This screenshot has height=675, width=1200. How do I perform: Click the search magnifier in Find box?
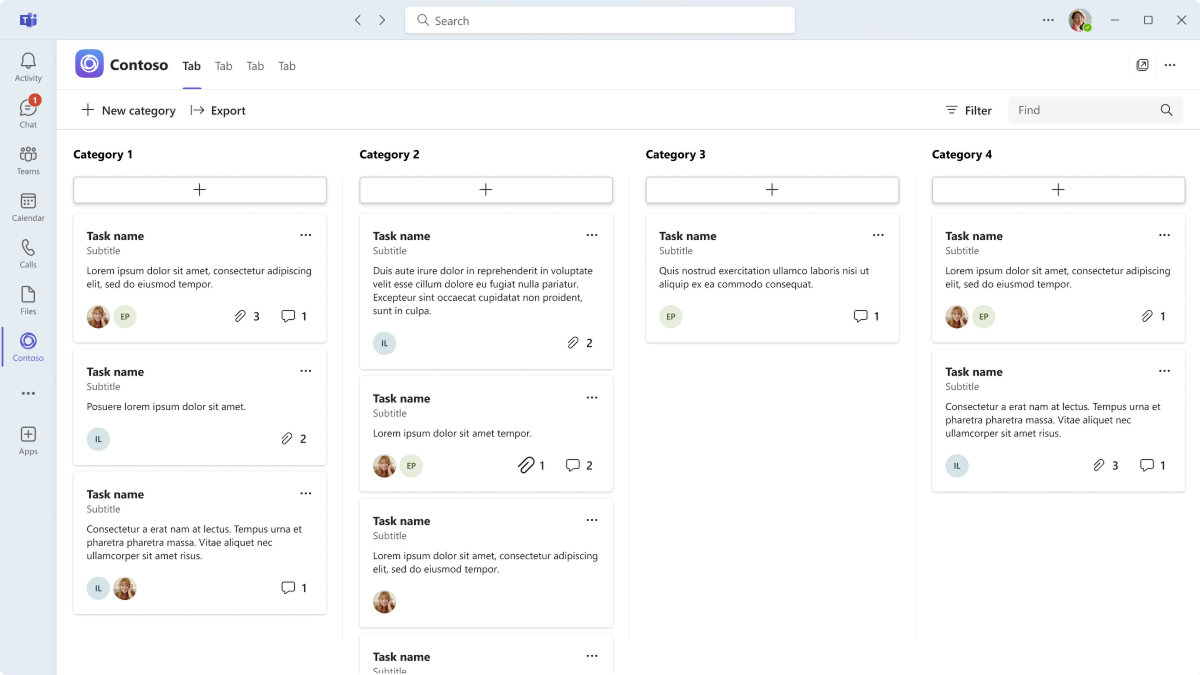coord(1166,110)
